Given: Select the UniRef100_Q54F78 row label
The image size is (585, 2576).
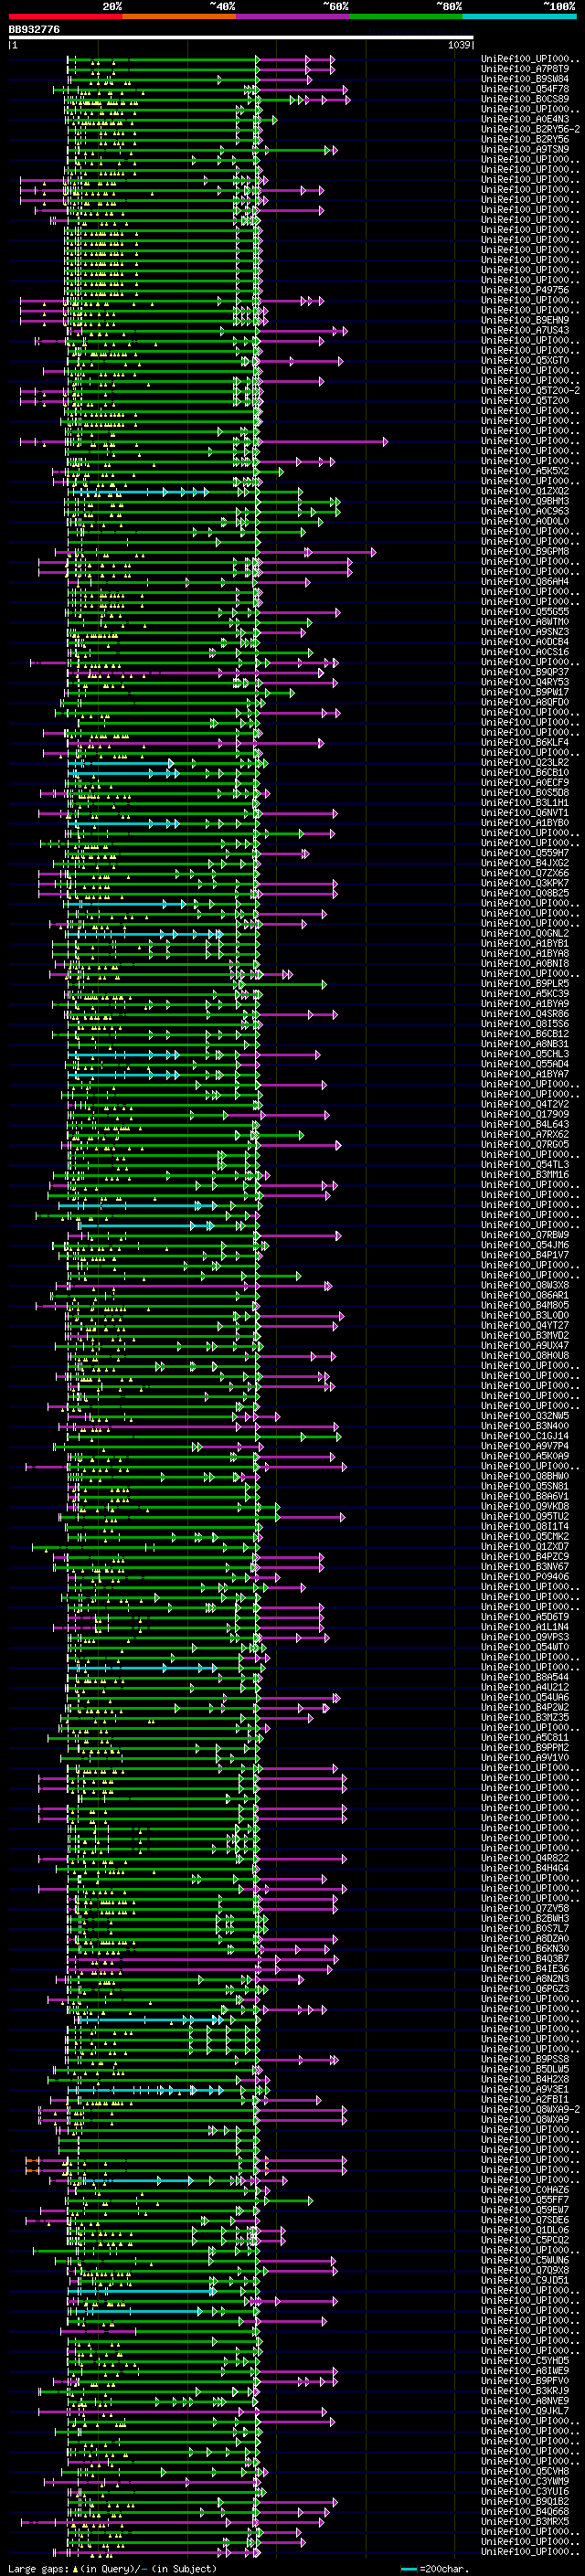Looking at the screenshot, I should (525, 89).
